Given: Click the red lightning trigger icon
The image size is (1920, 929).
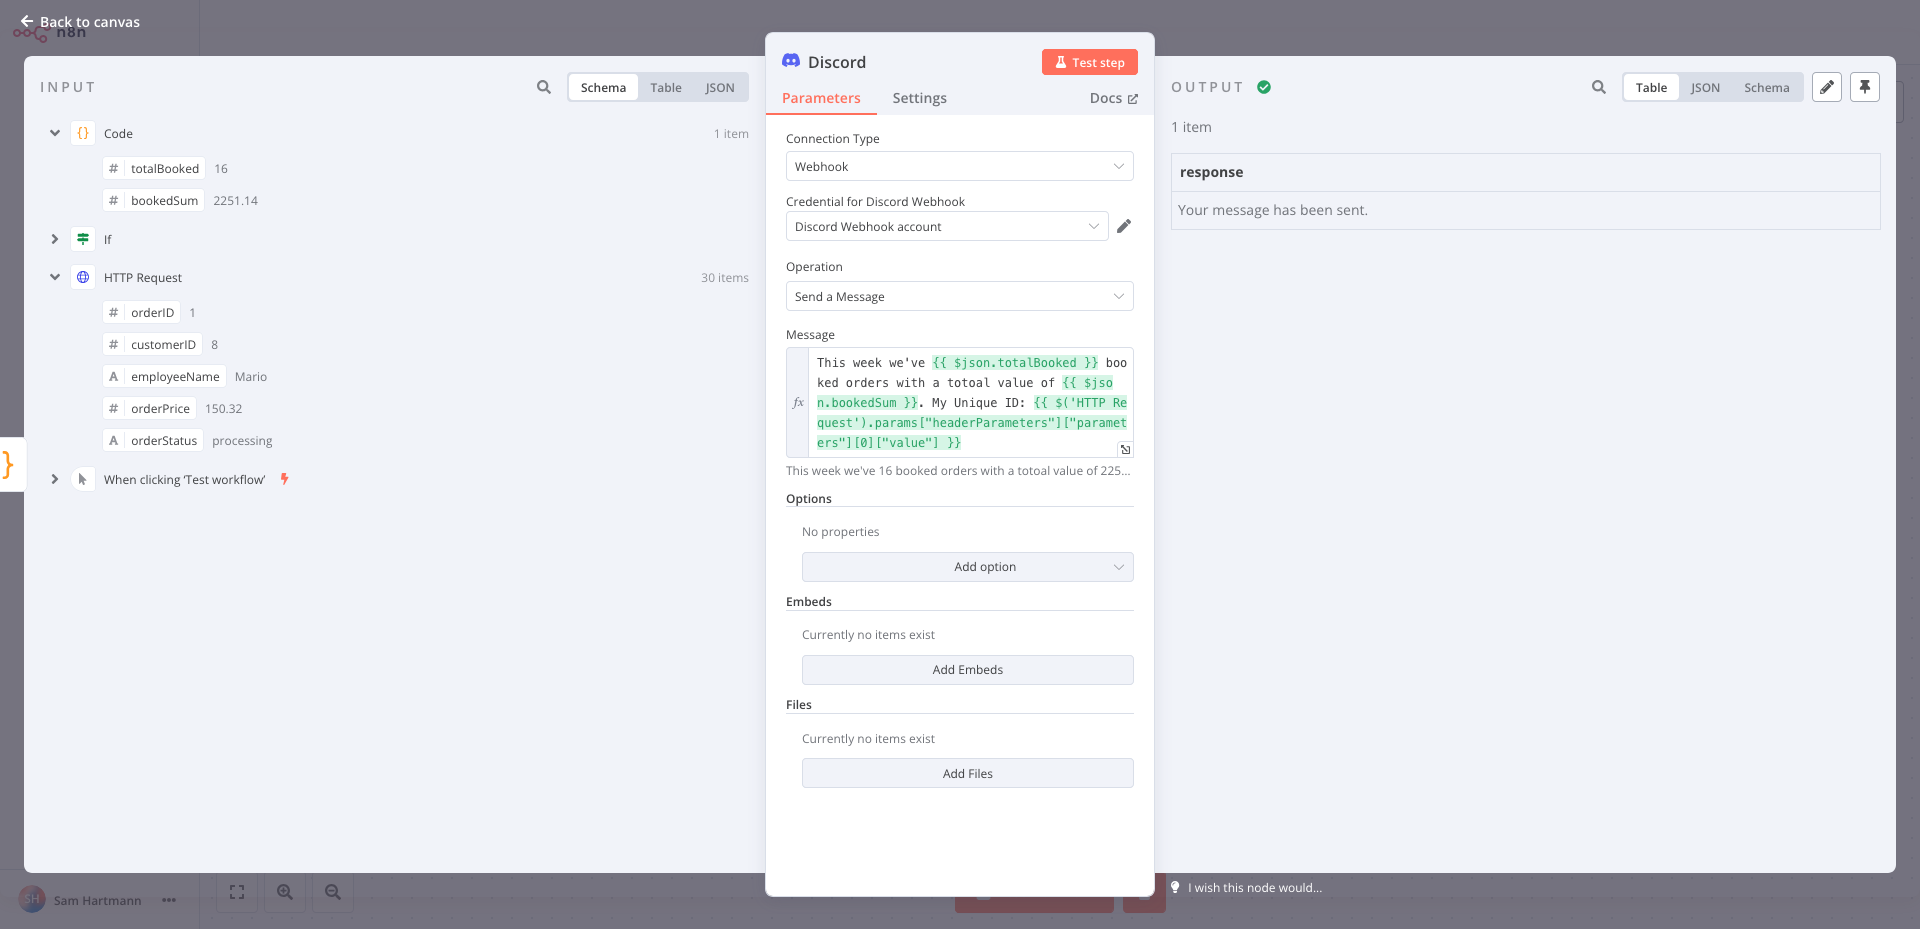Looking at the screenshot, I should pyautogui.click(x=285, y=479).
